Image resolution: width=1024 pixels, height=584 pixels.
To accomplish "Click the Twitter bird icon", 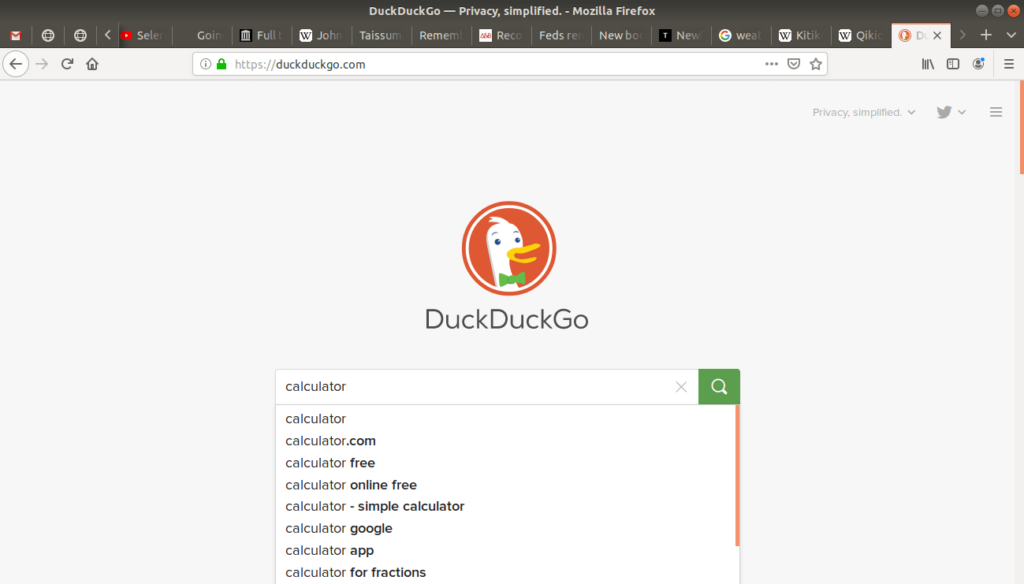I will coord(944,112).
